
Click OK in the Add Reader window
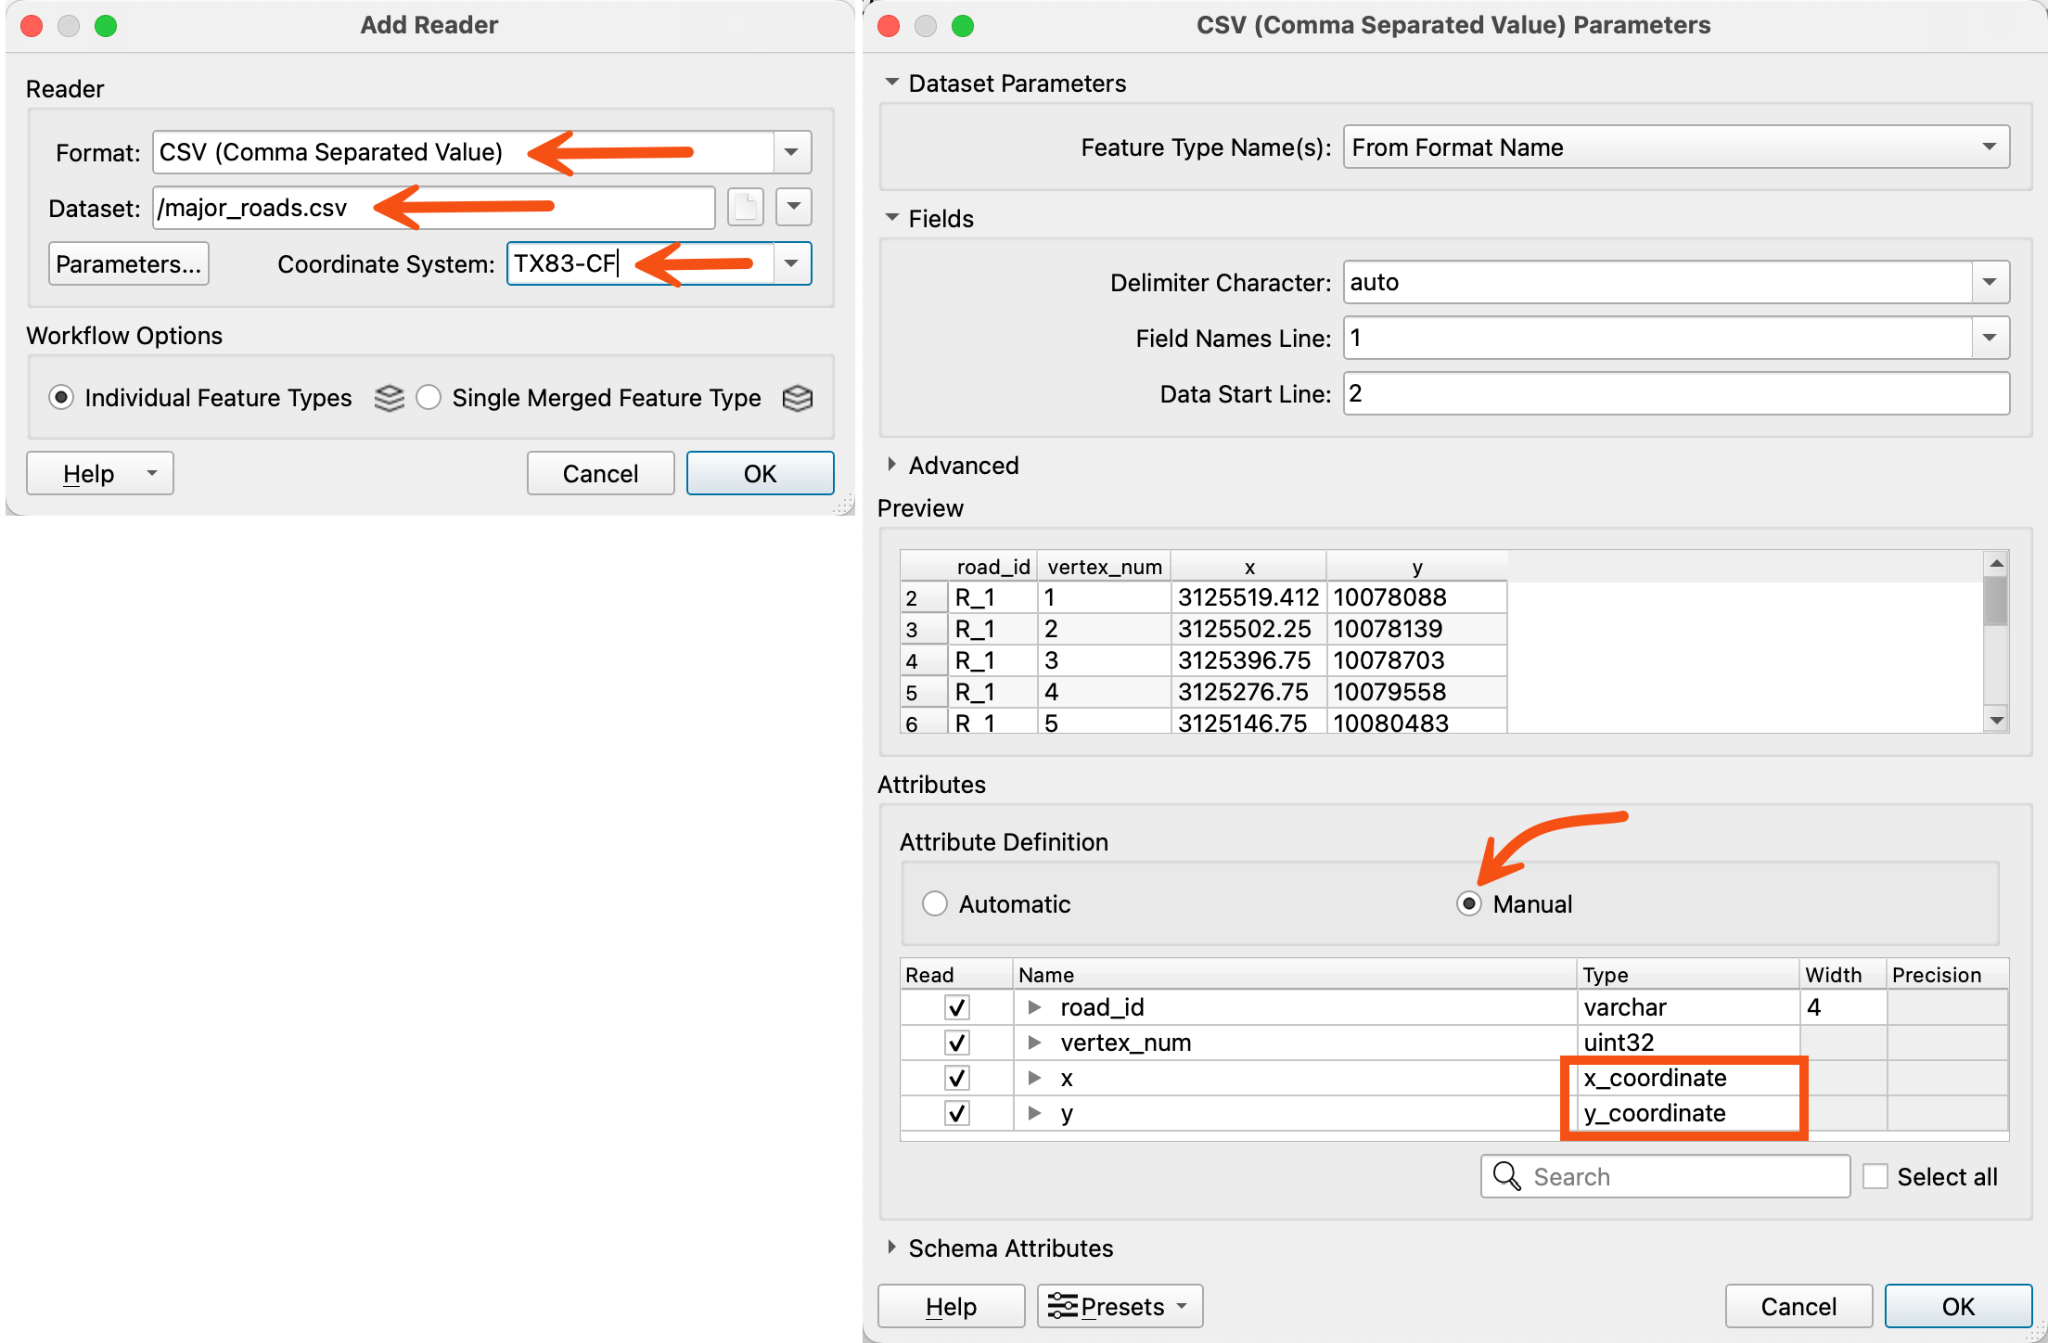[760, 473]
